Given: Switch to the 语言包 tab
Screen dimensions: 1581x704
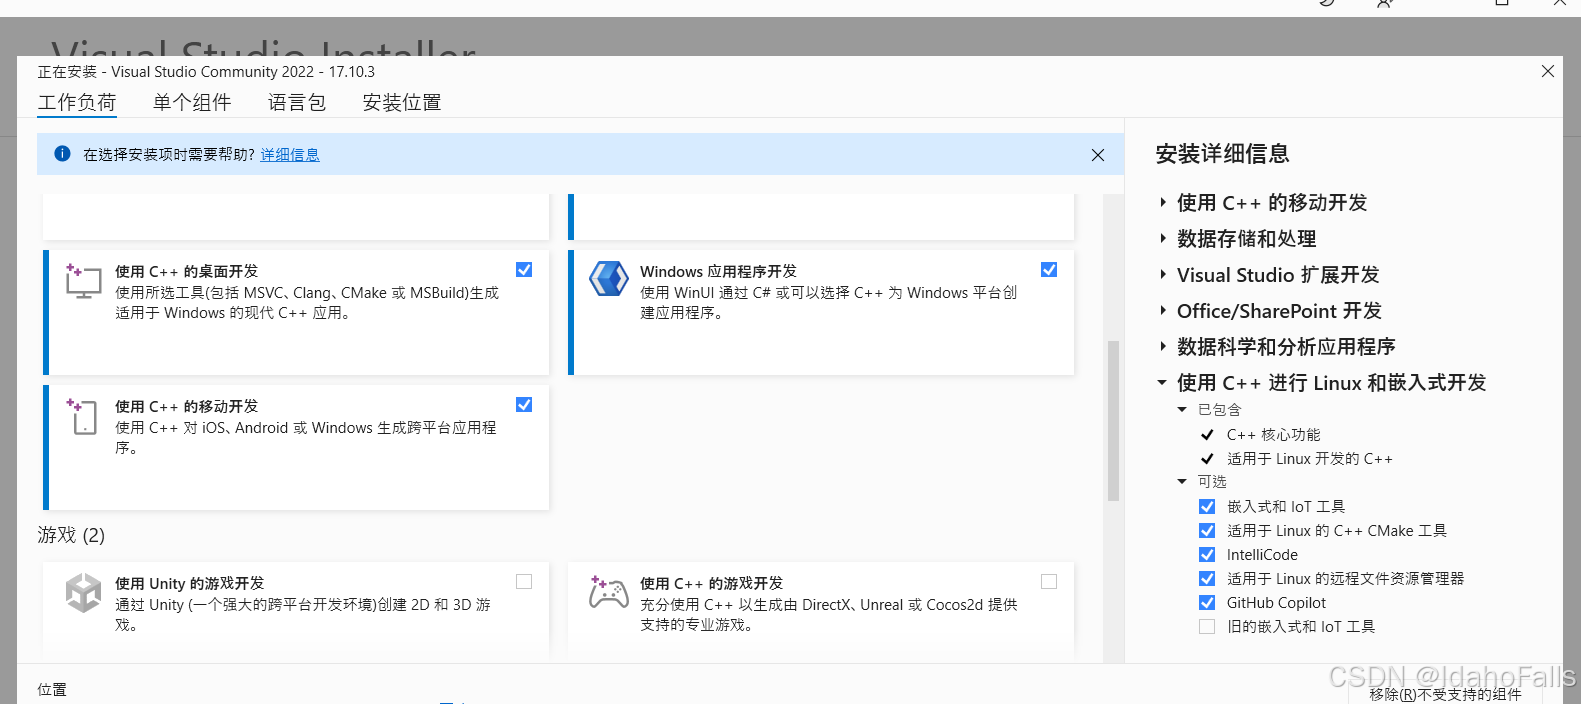Looking at the screenshot, I should click(x=297, y=102).
